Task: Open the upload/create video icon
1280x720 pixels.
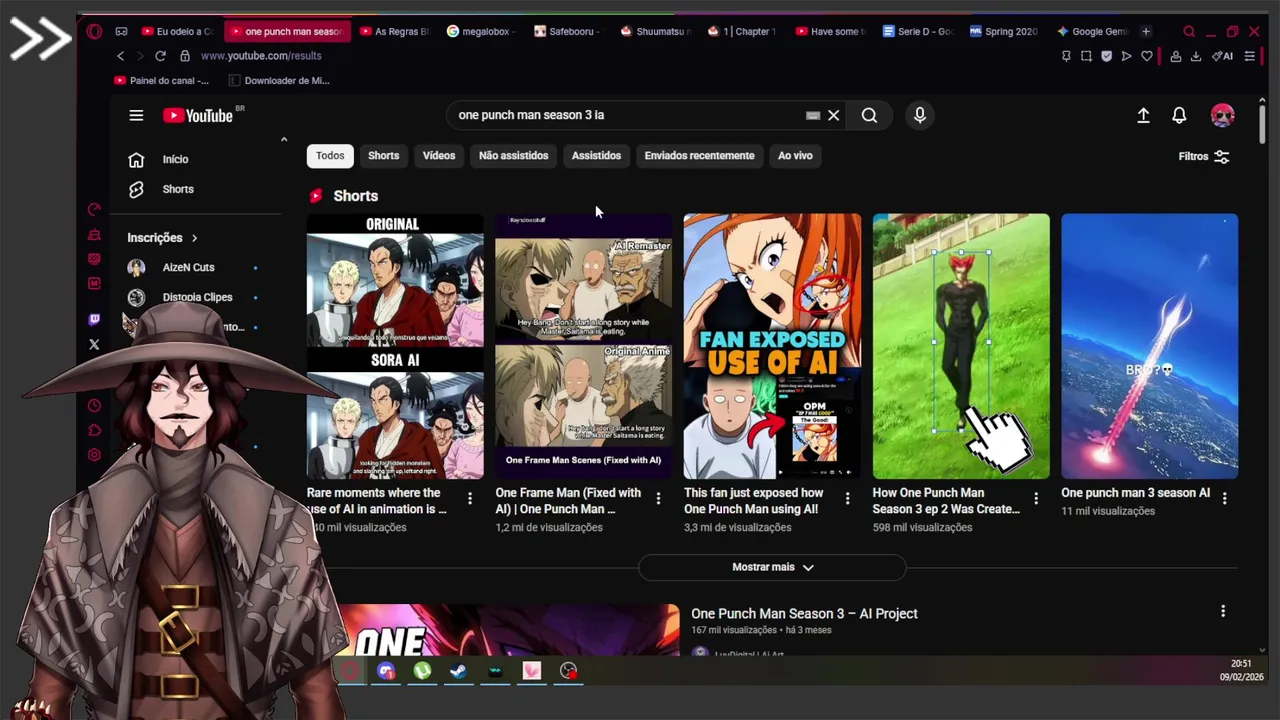Action: point(1143,115)
